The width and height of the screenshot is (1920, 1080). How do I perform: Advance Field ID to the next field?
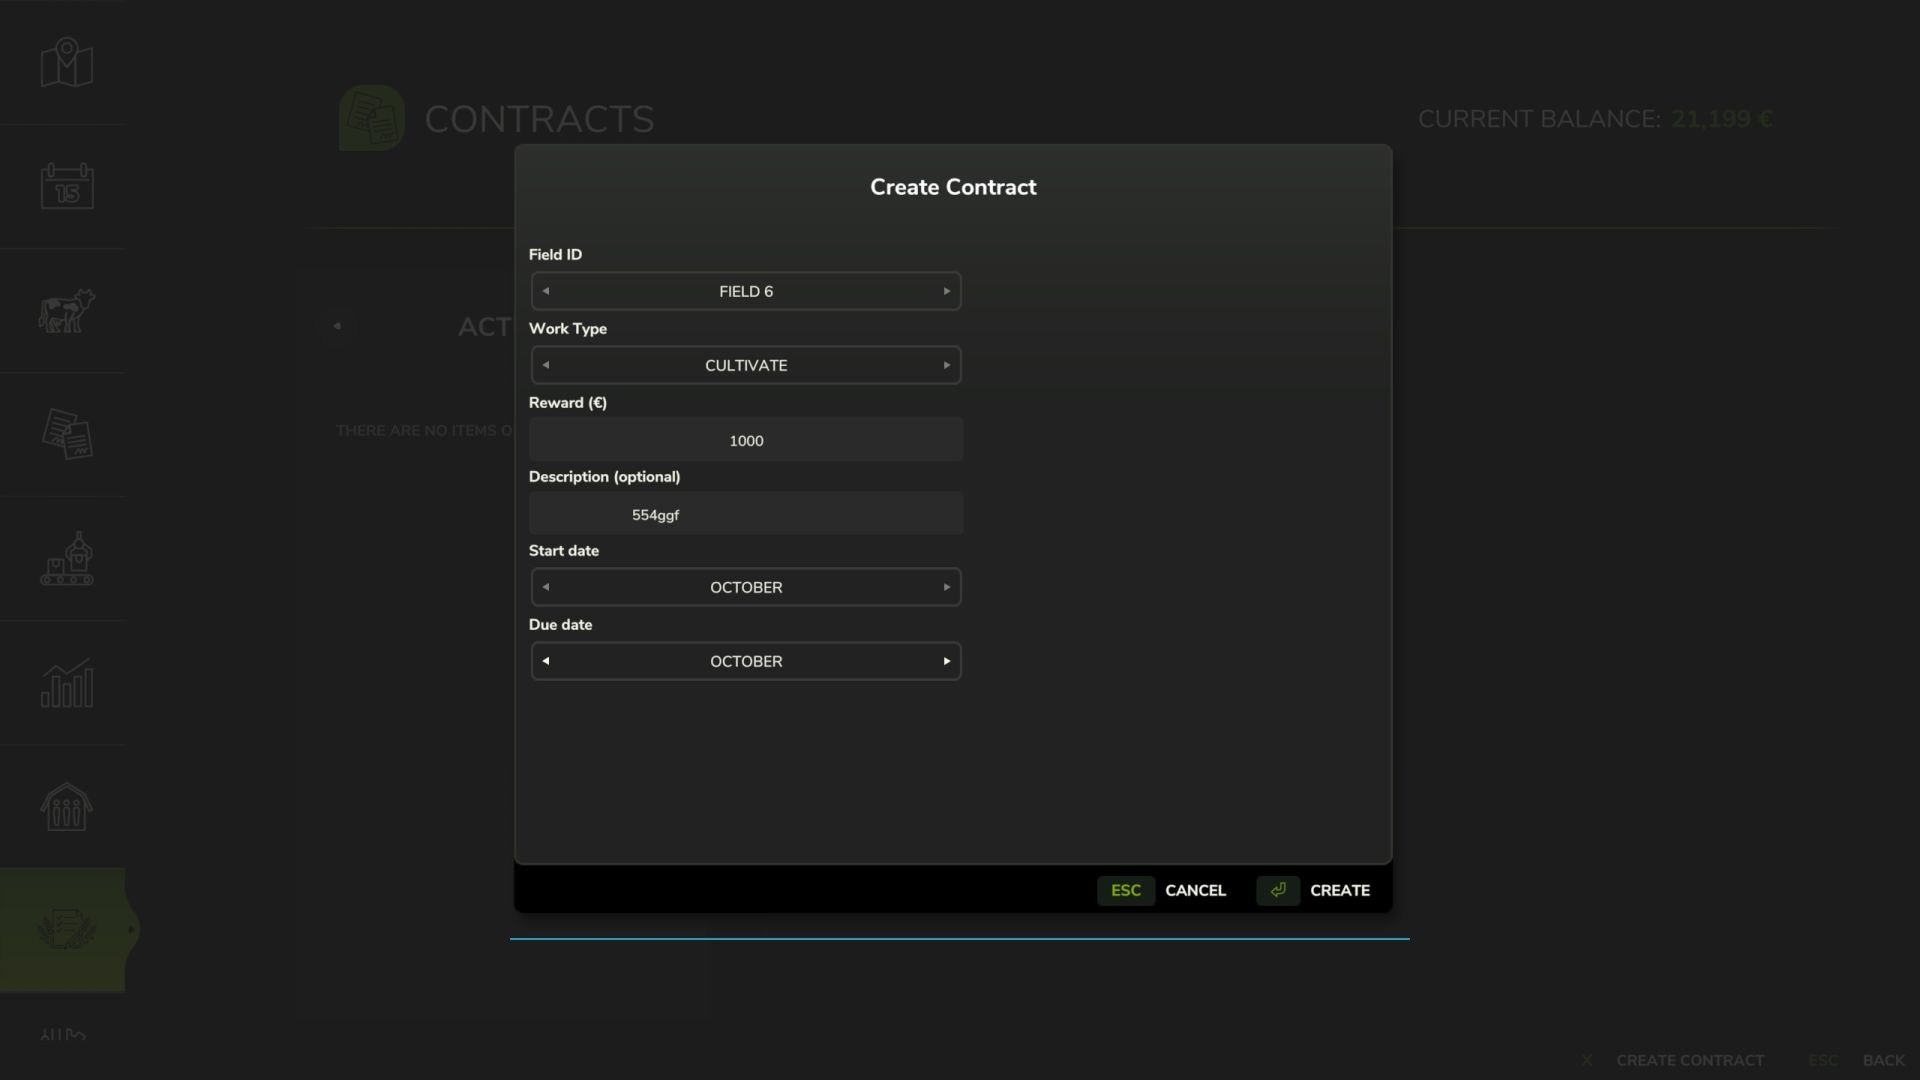click(x=947, y=290)
